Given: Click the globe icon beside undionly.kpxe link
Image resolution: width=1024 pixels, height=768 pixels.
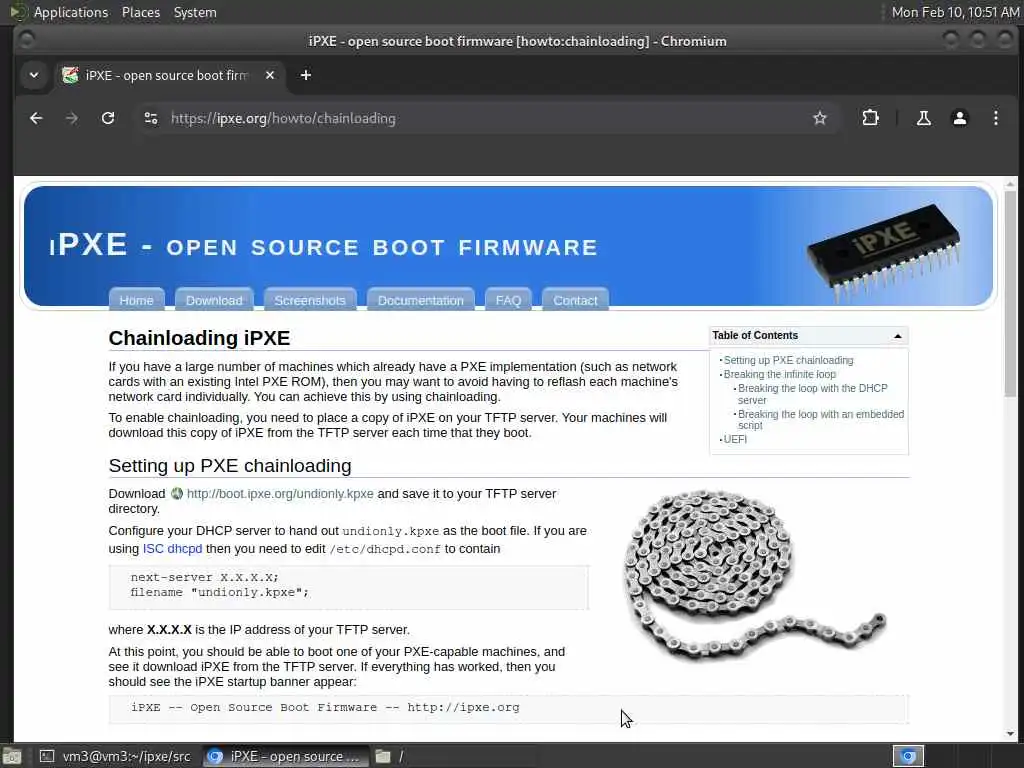Looking at the screenshot, I should point(177,494).
